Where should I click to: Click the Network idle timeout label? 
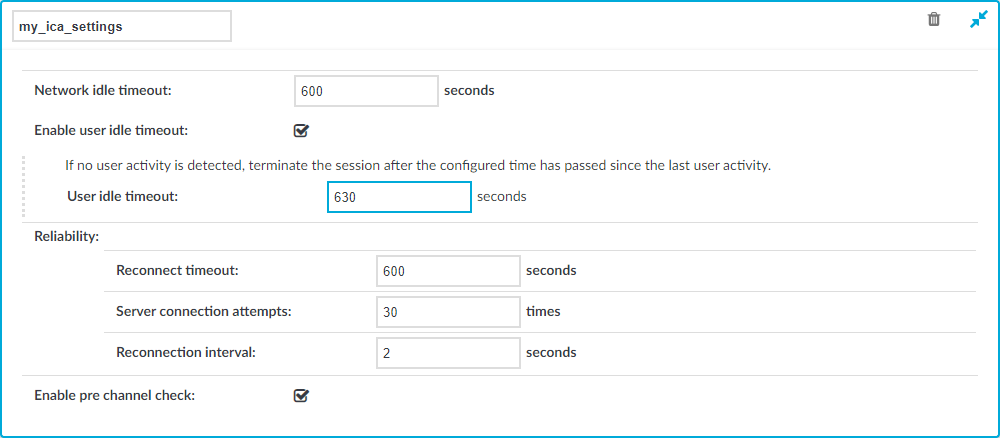click(103, 91)
